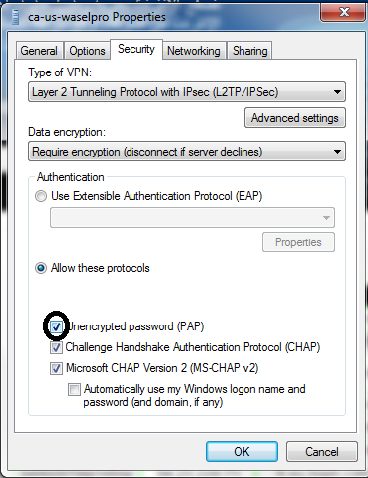The height and width of the screenshot is (478, 368).
Task: Expand the Type of VPN dropdown
Action: pyautogui.click(x=187, y=92)
